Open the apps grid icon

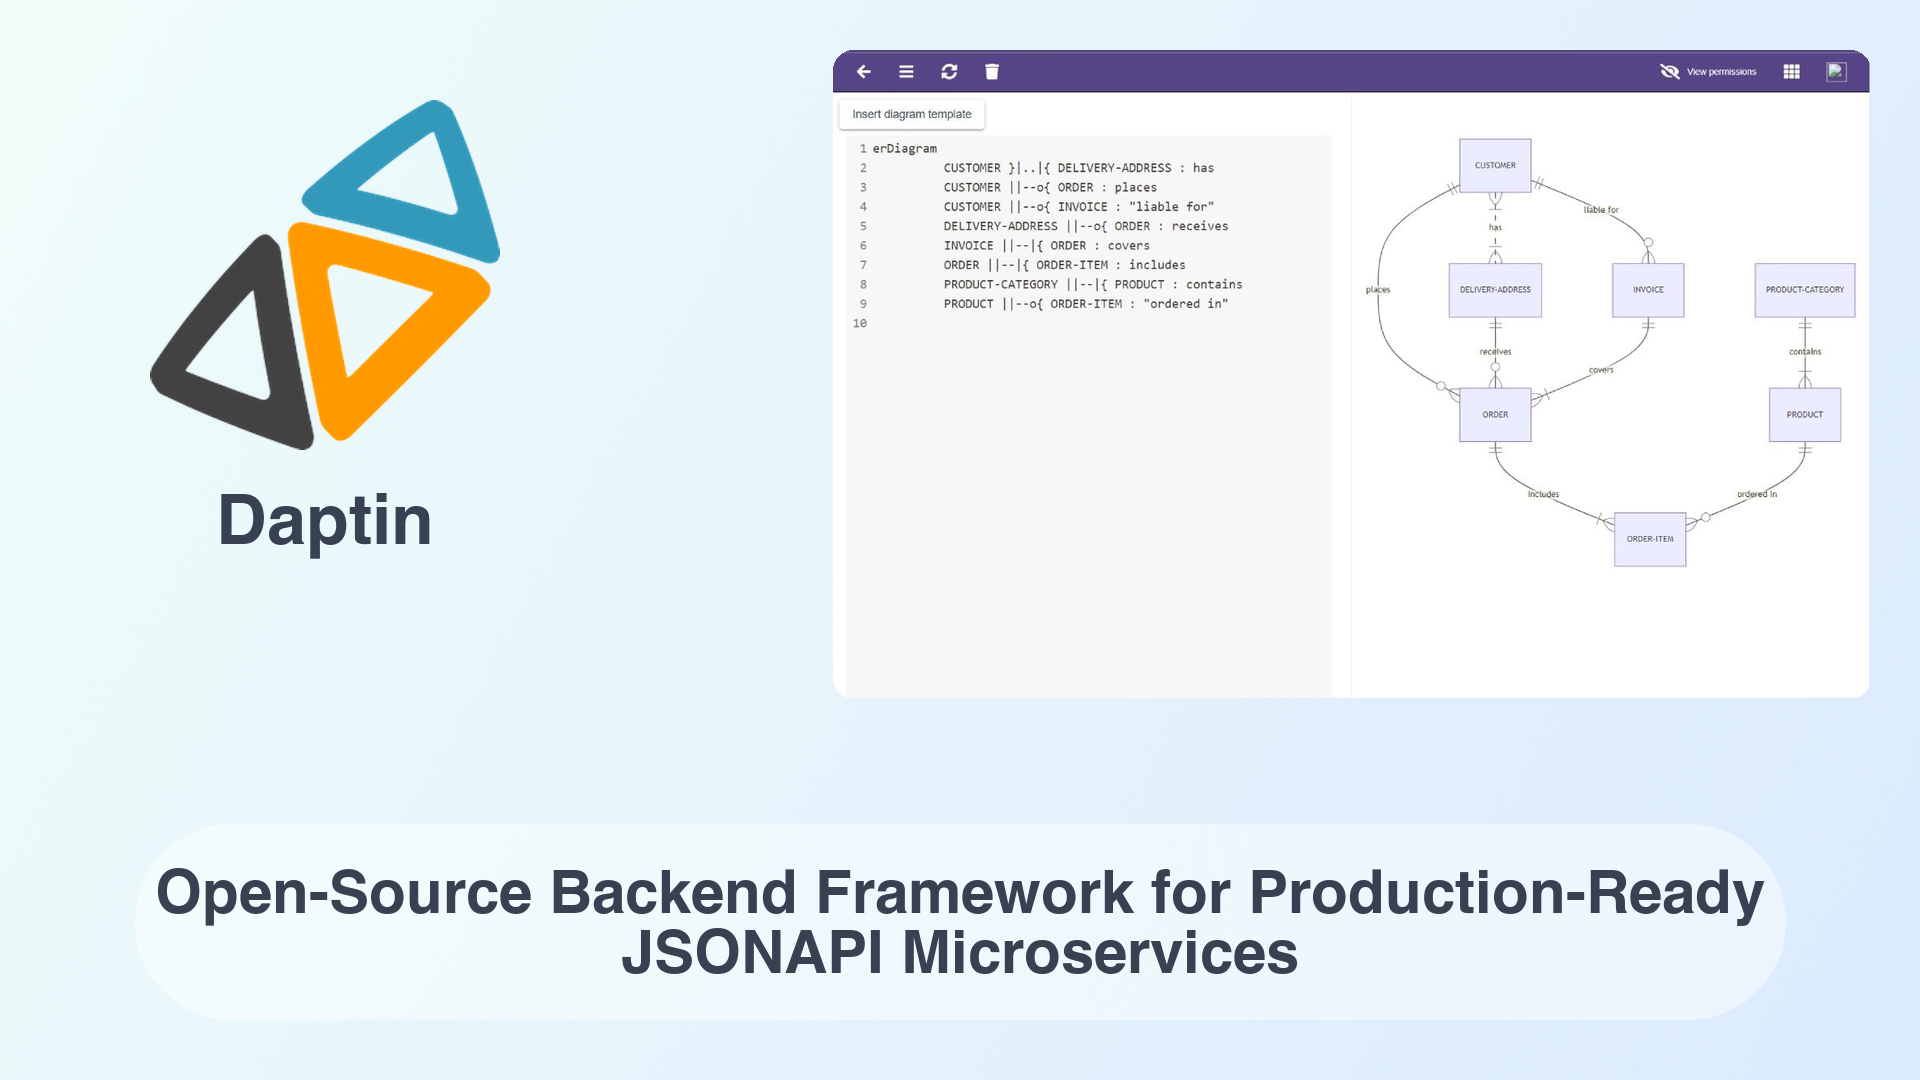coord(1791,72)
